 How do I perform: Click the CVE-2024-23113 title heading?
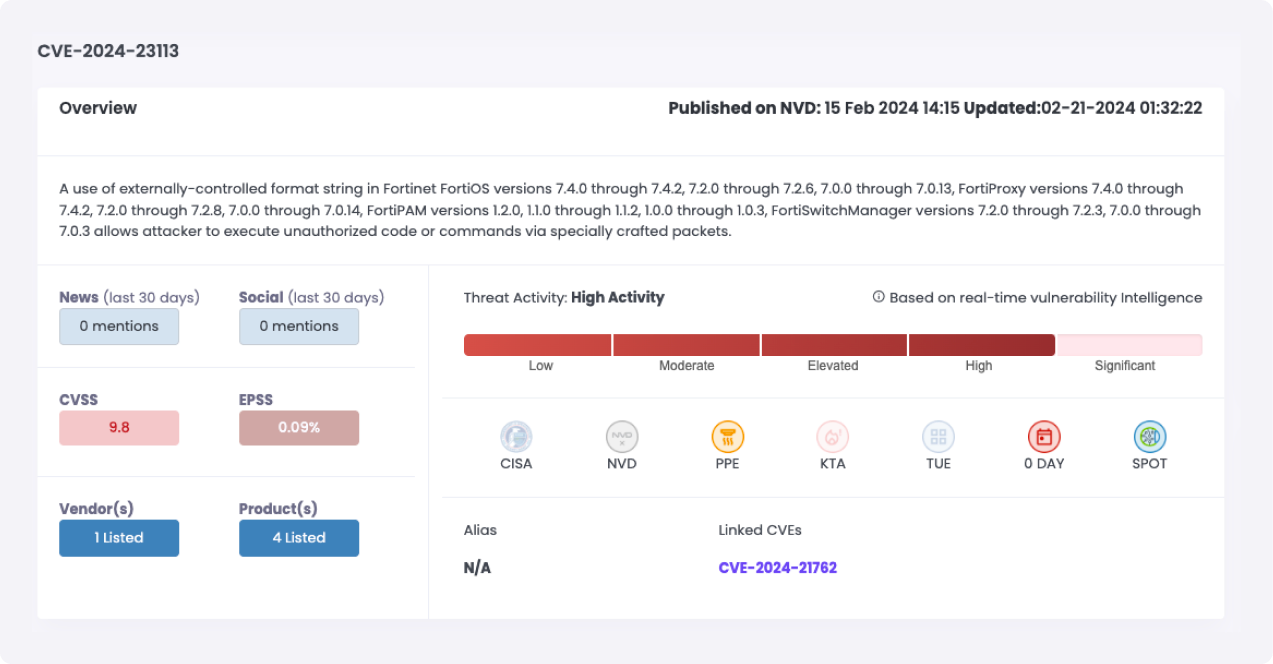[x=108, y=51]
